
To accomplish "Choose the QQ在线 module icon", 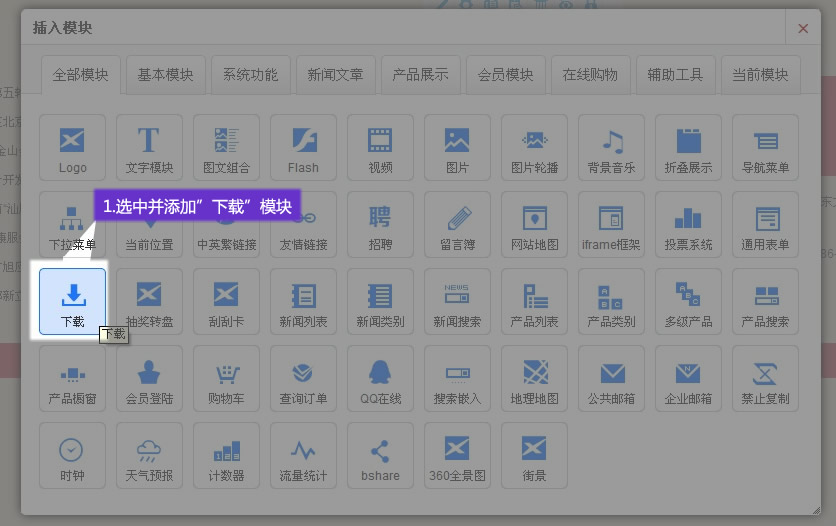I will (x=380, y=379).
